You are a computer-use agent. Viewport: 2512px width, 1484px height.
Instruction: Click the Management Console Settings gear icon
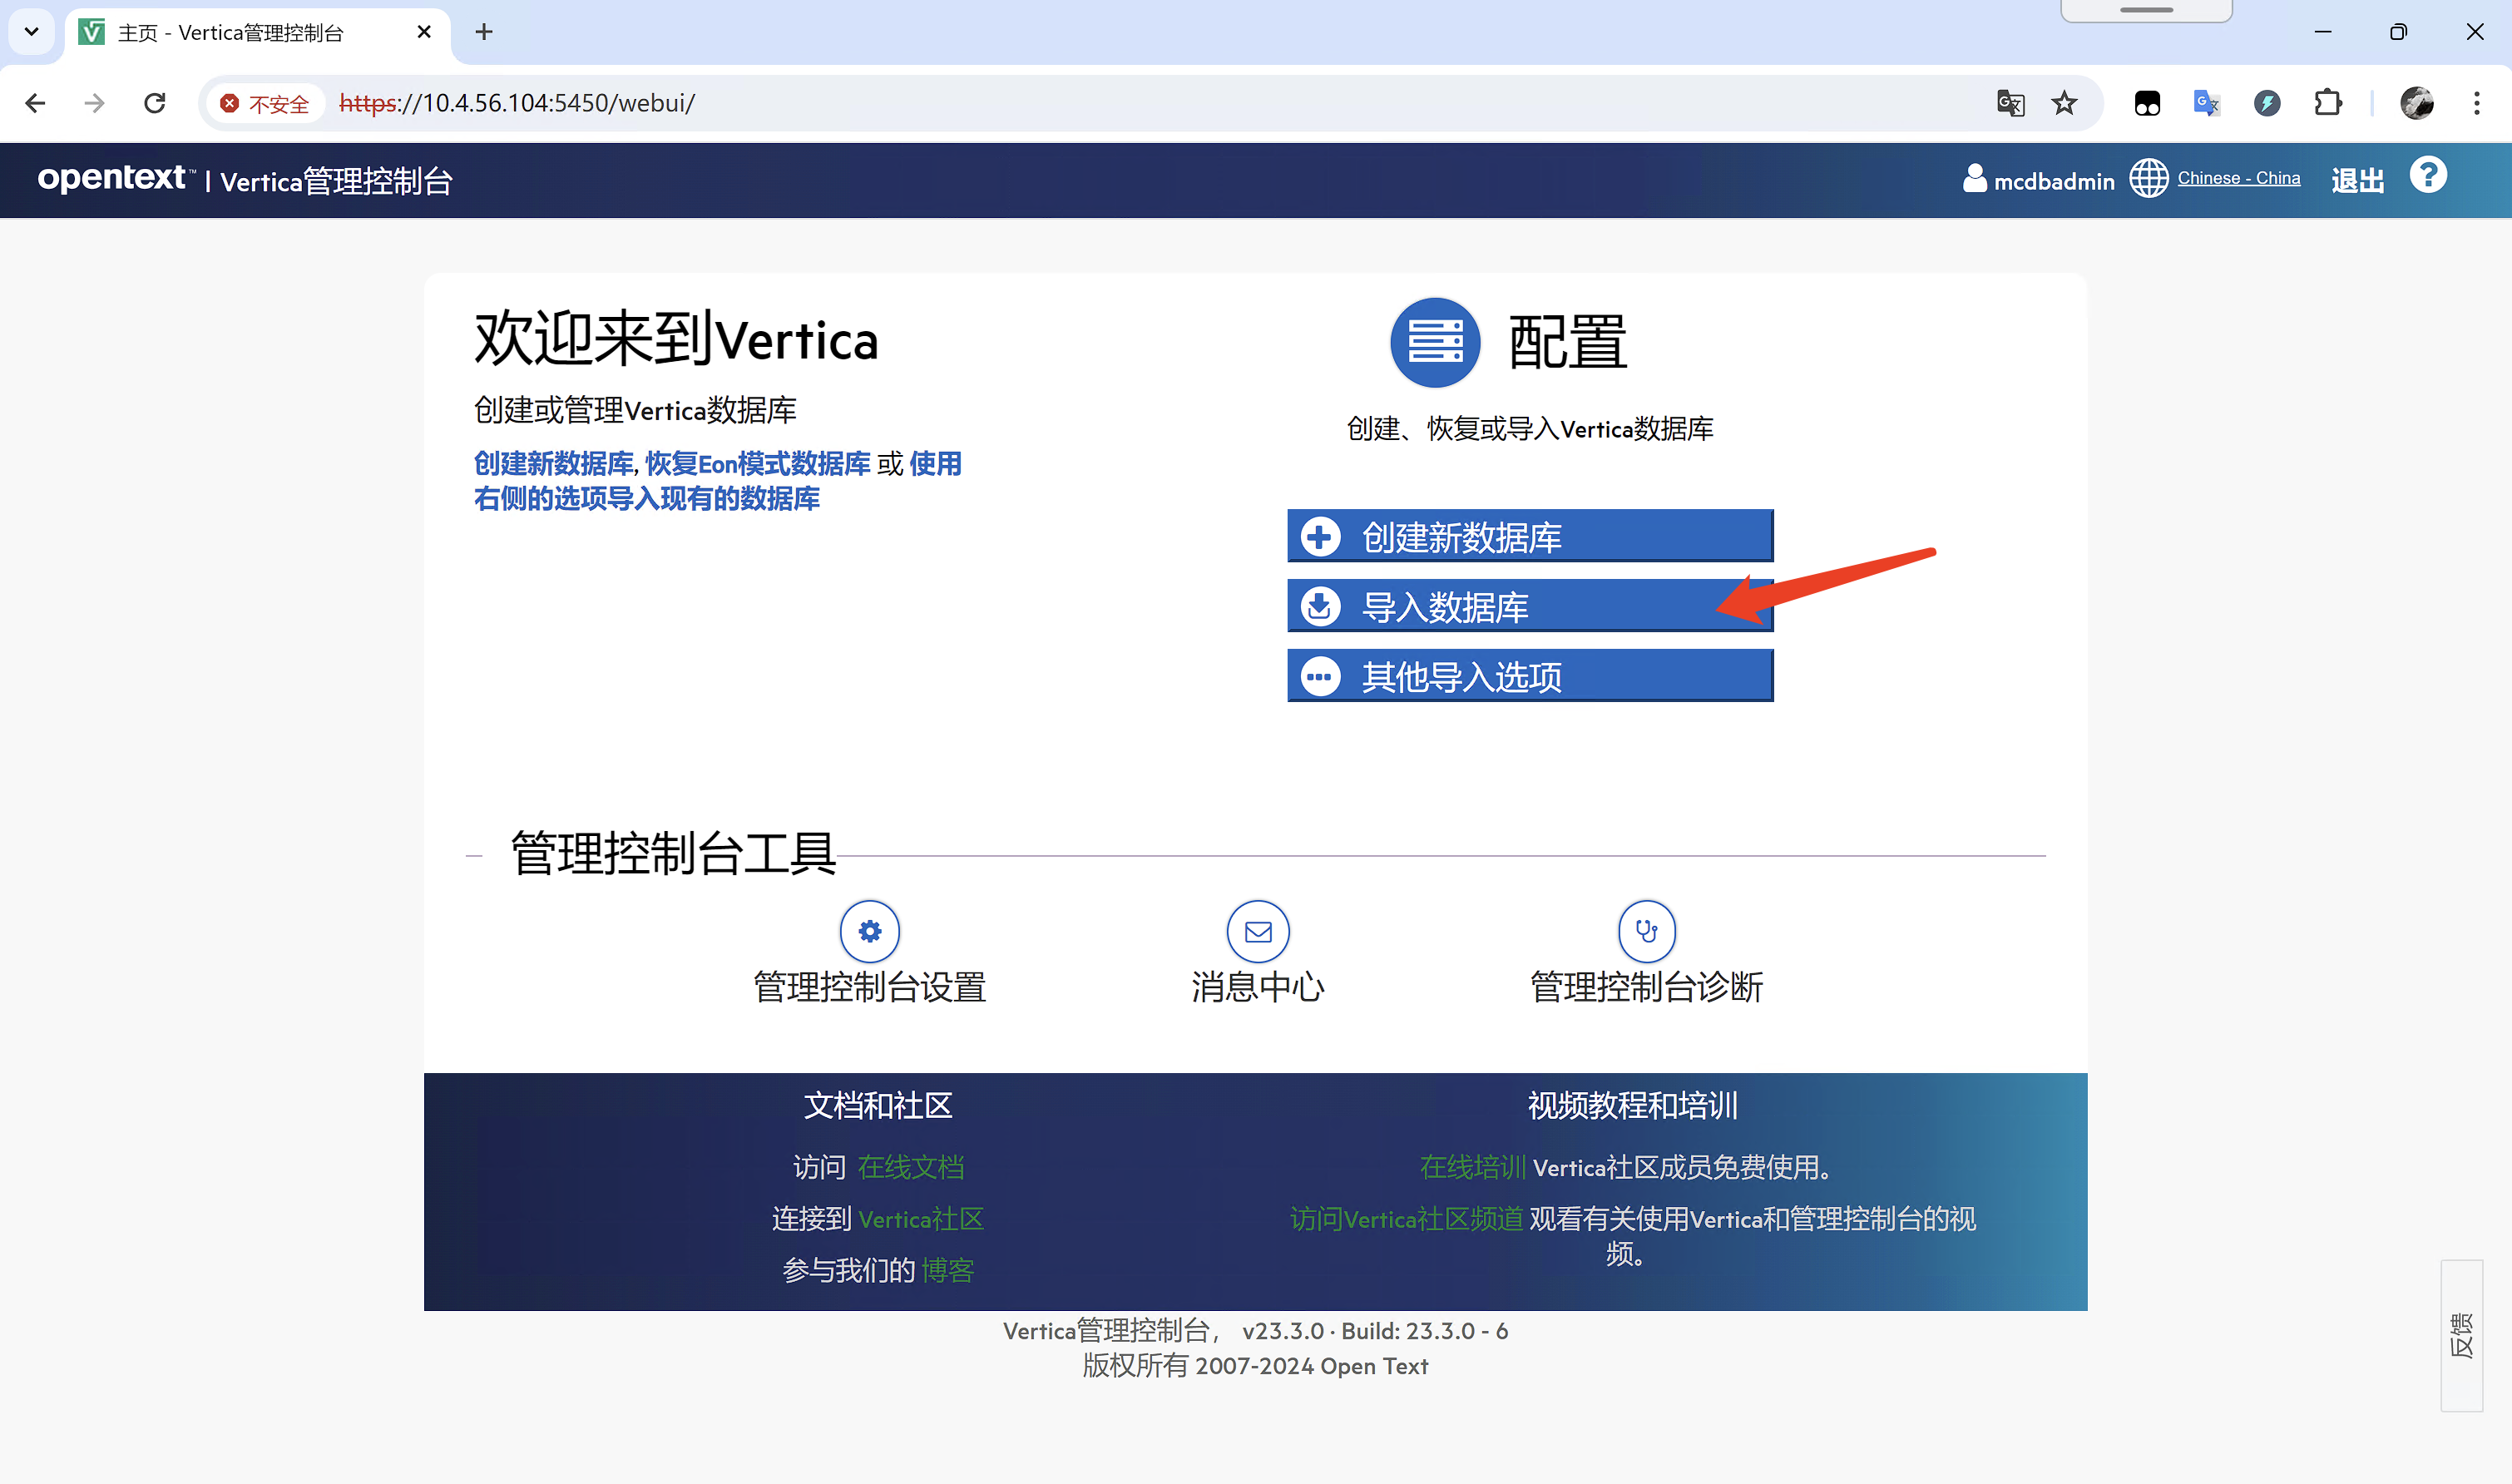click(869, 931)
